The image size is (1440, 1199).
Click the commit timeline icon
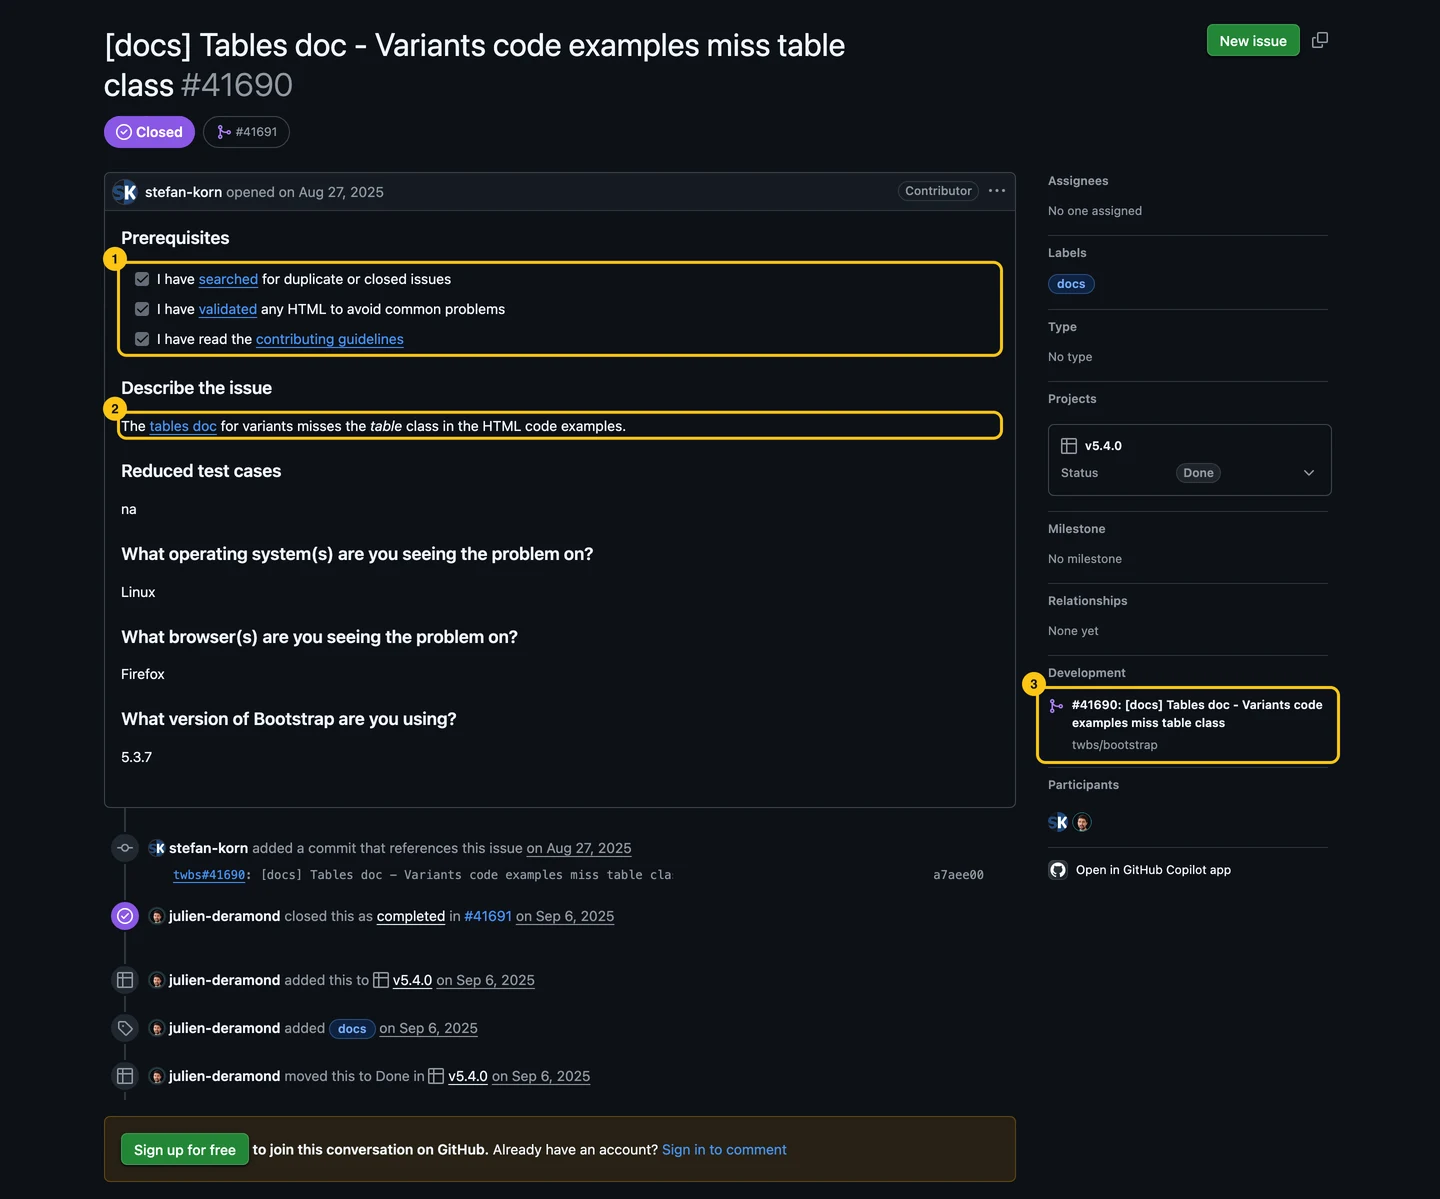[x=125, y=848]
